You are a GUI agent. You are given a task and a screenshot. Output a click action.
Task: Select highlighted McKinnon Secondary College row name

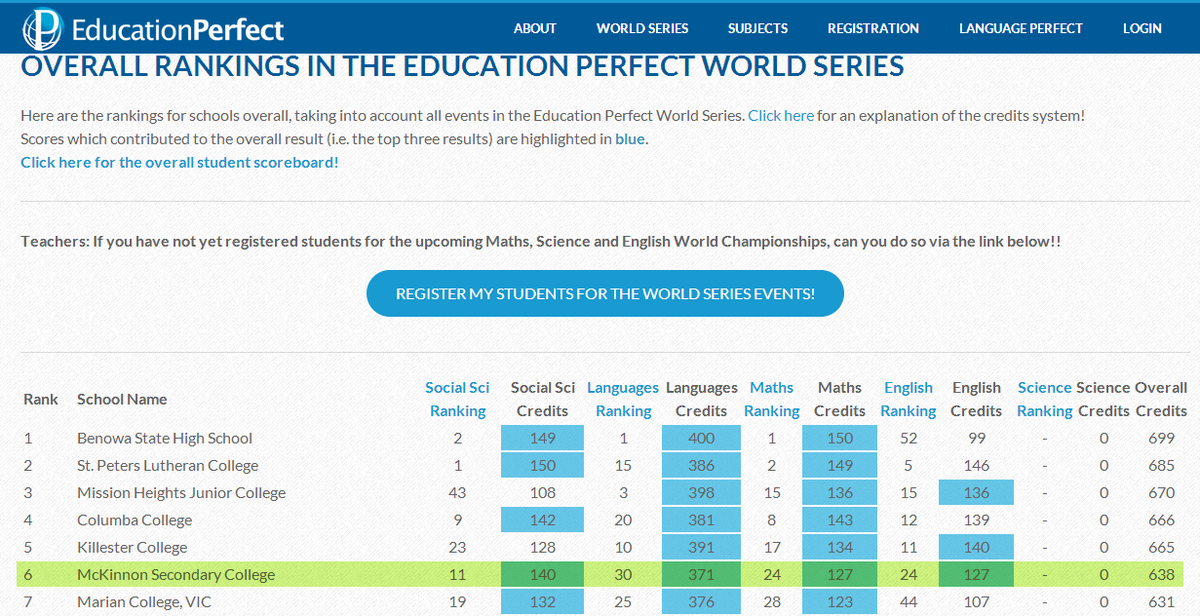pos(176,574)
